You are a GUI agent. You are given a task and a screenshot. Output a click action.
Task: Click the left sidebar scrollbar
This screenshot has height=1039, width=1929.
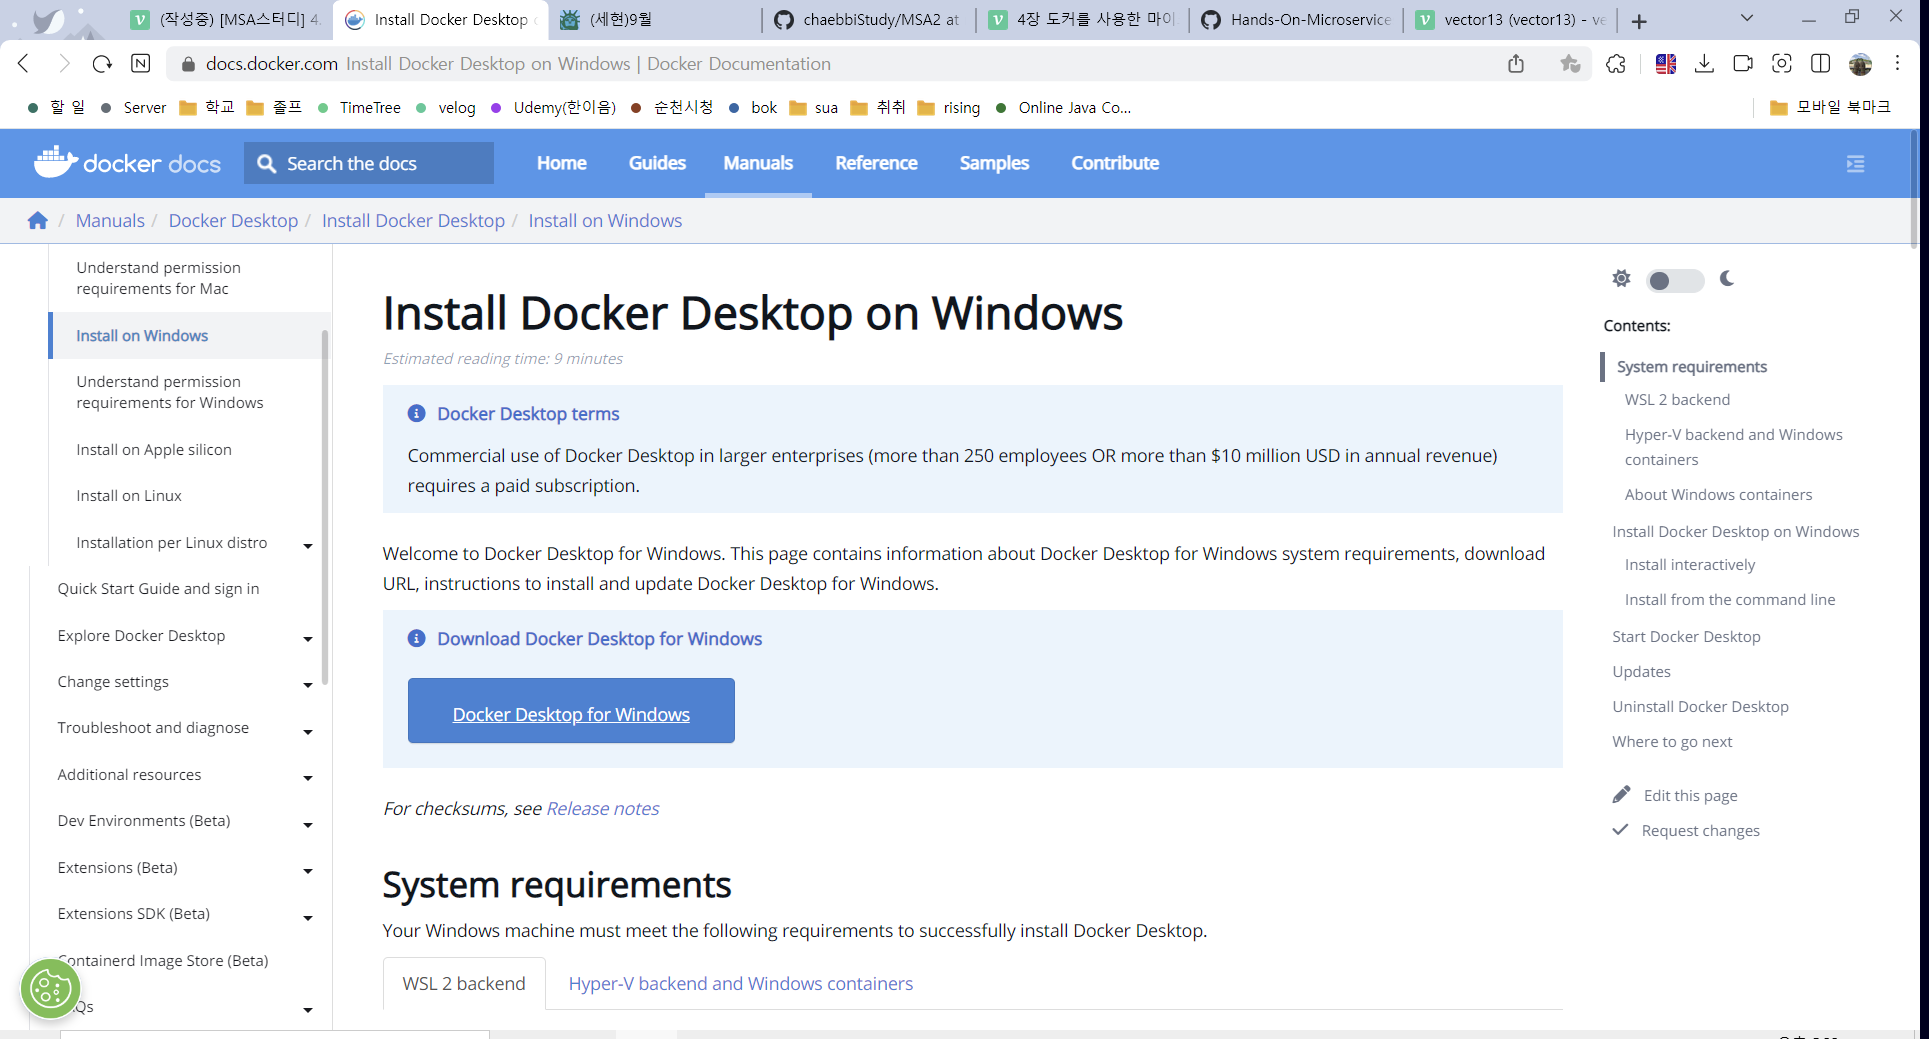(325, 507)
